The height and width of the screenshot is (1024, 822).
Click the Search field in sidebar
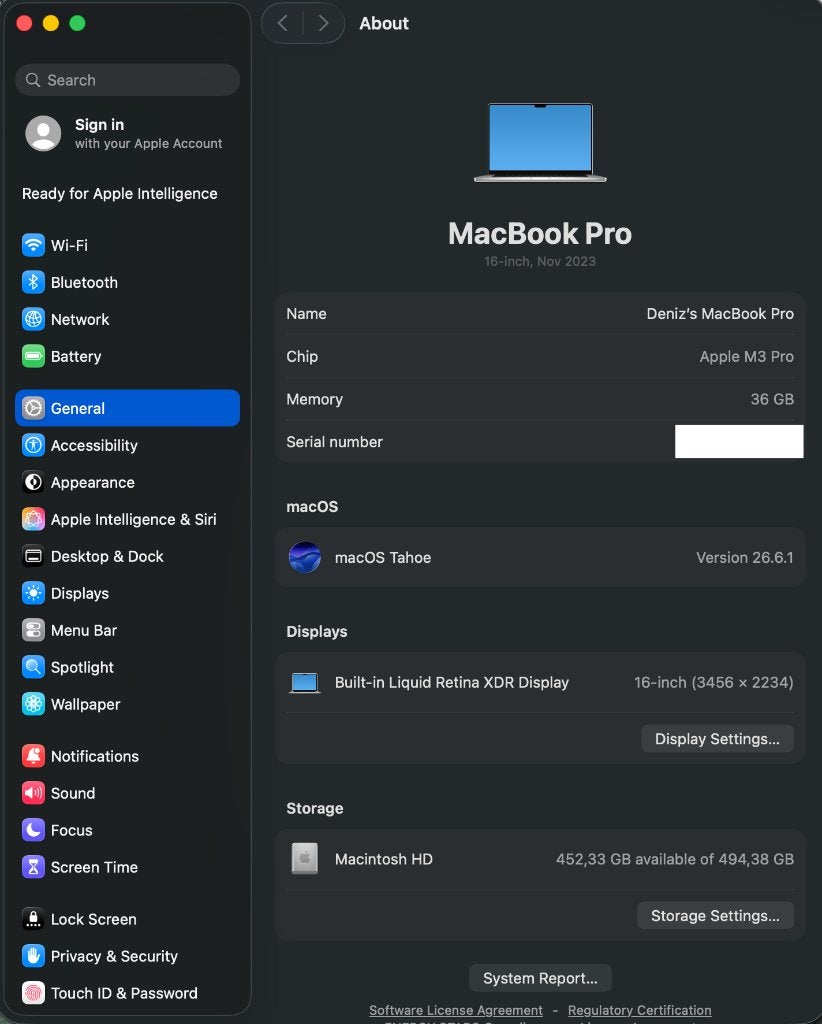click(128, 80)
